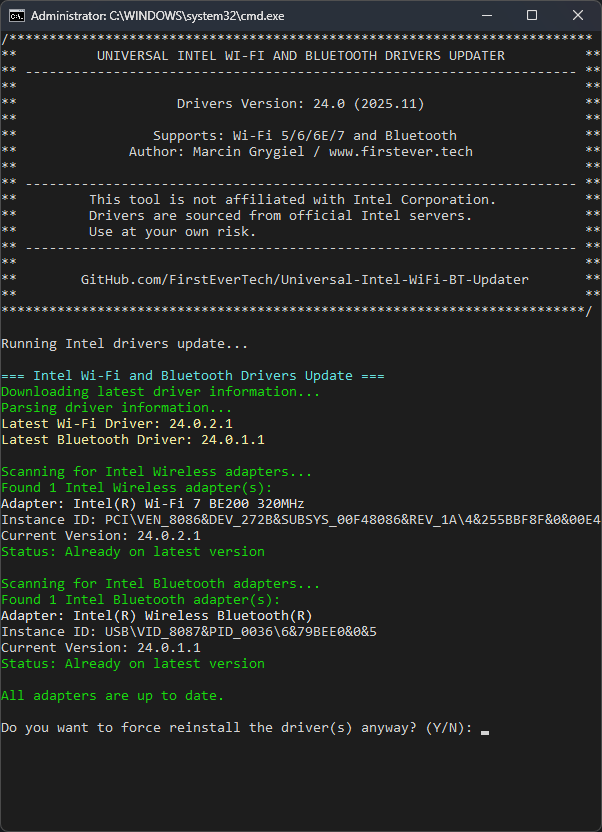Click Current Version 24.0.2.1 text
The height and width of the screenshot is (832, 602).
click(x=100, y=536)
